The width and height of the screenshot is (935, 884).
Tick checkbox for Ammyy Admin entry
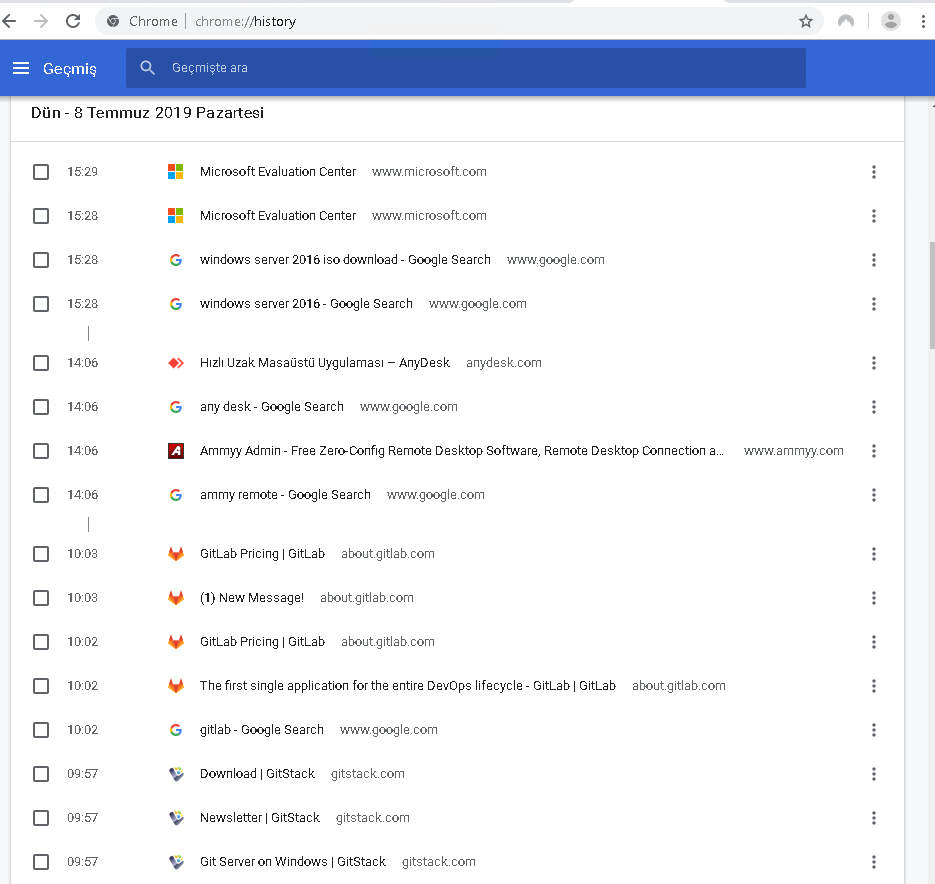[41, 451]
